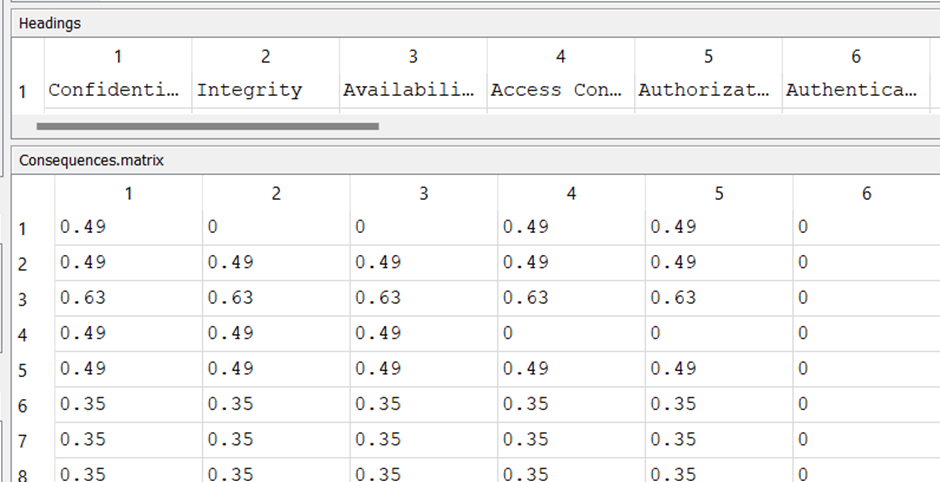Click matrix row 1, column 3 cell '0'
The width and height of the screenshot is (940, 482).
point(423,227)
